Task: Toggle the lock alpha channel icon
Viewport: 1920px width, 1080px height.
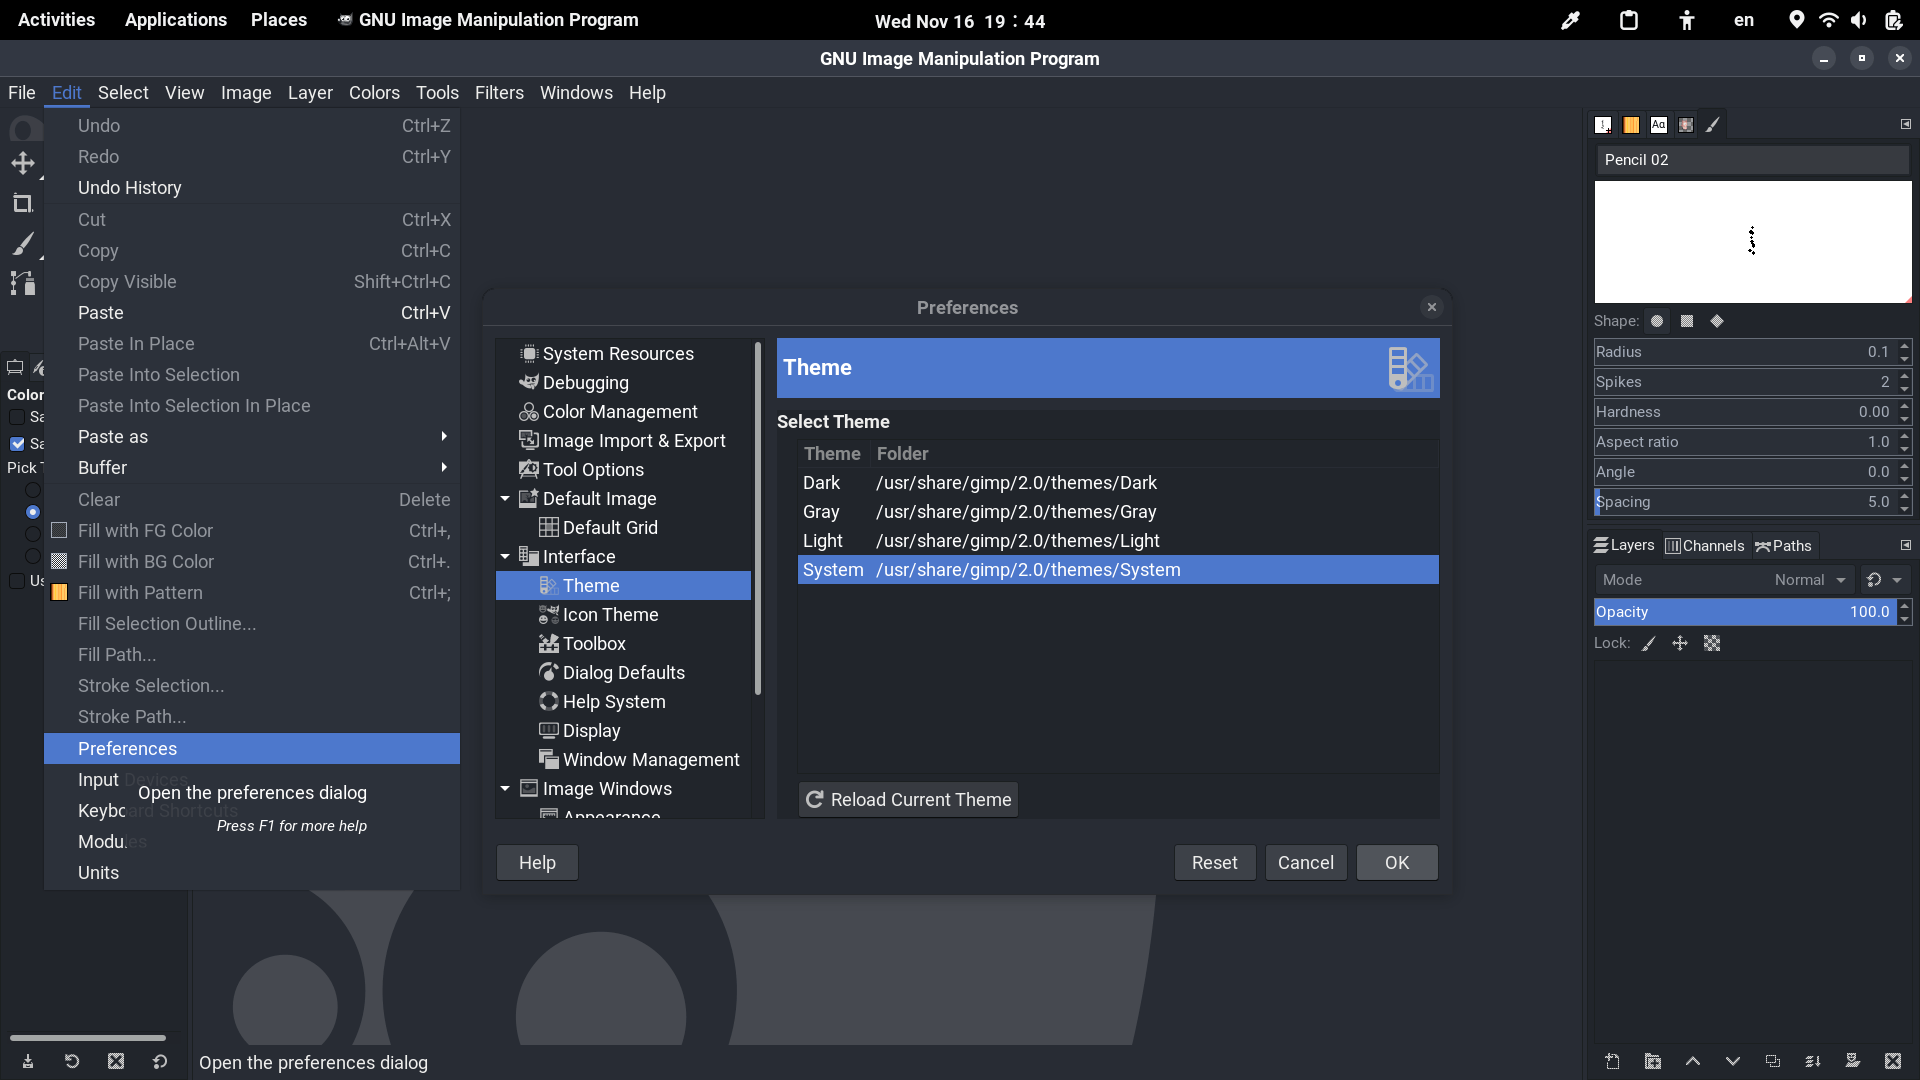Action: [x=1712, y=643]
